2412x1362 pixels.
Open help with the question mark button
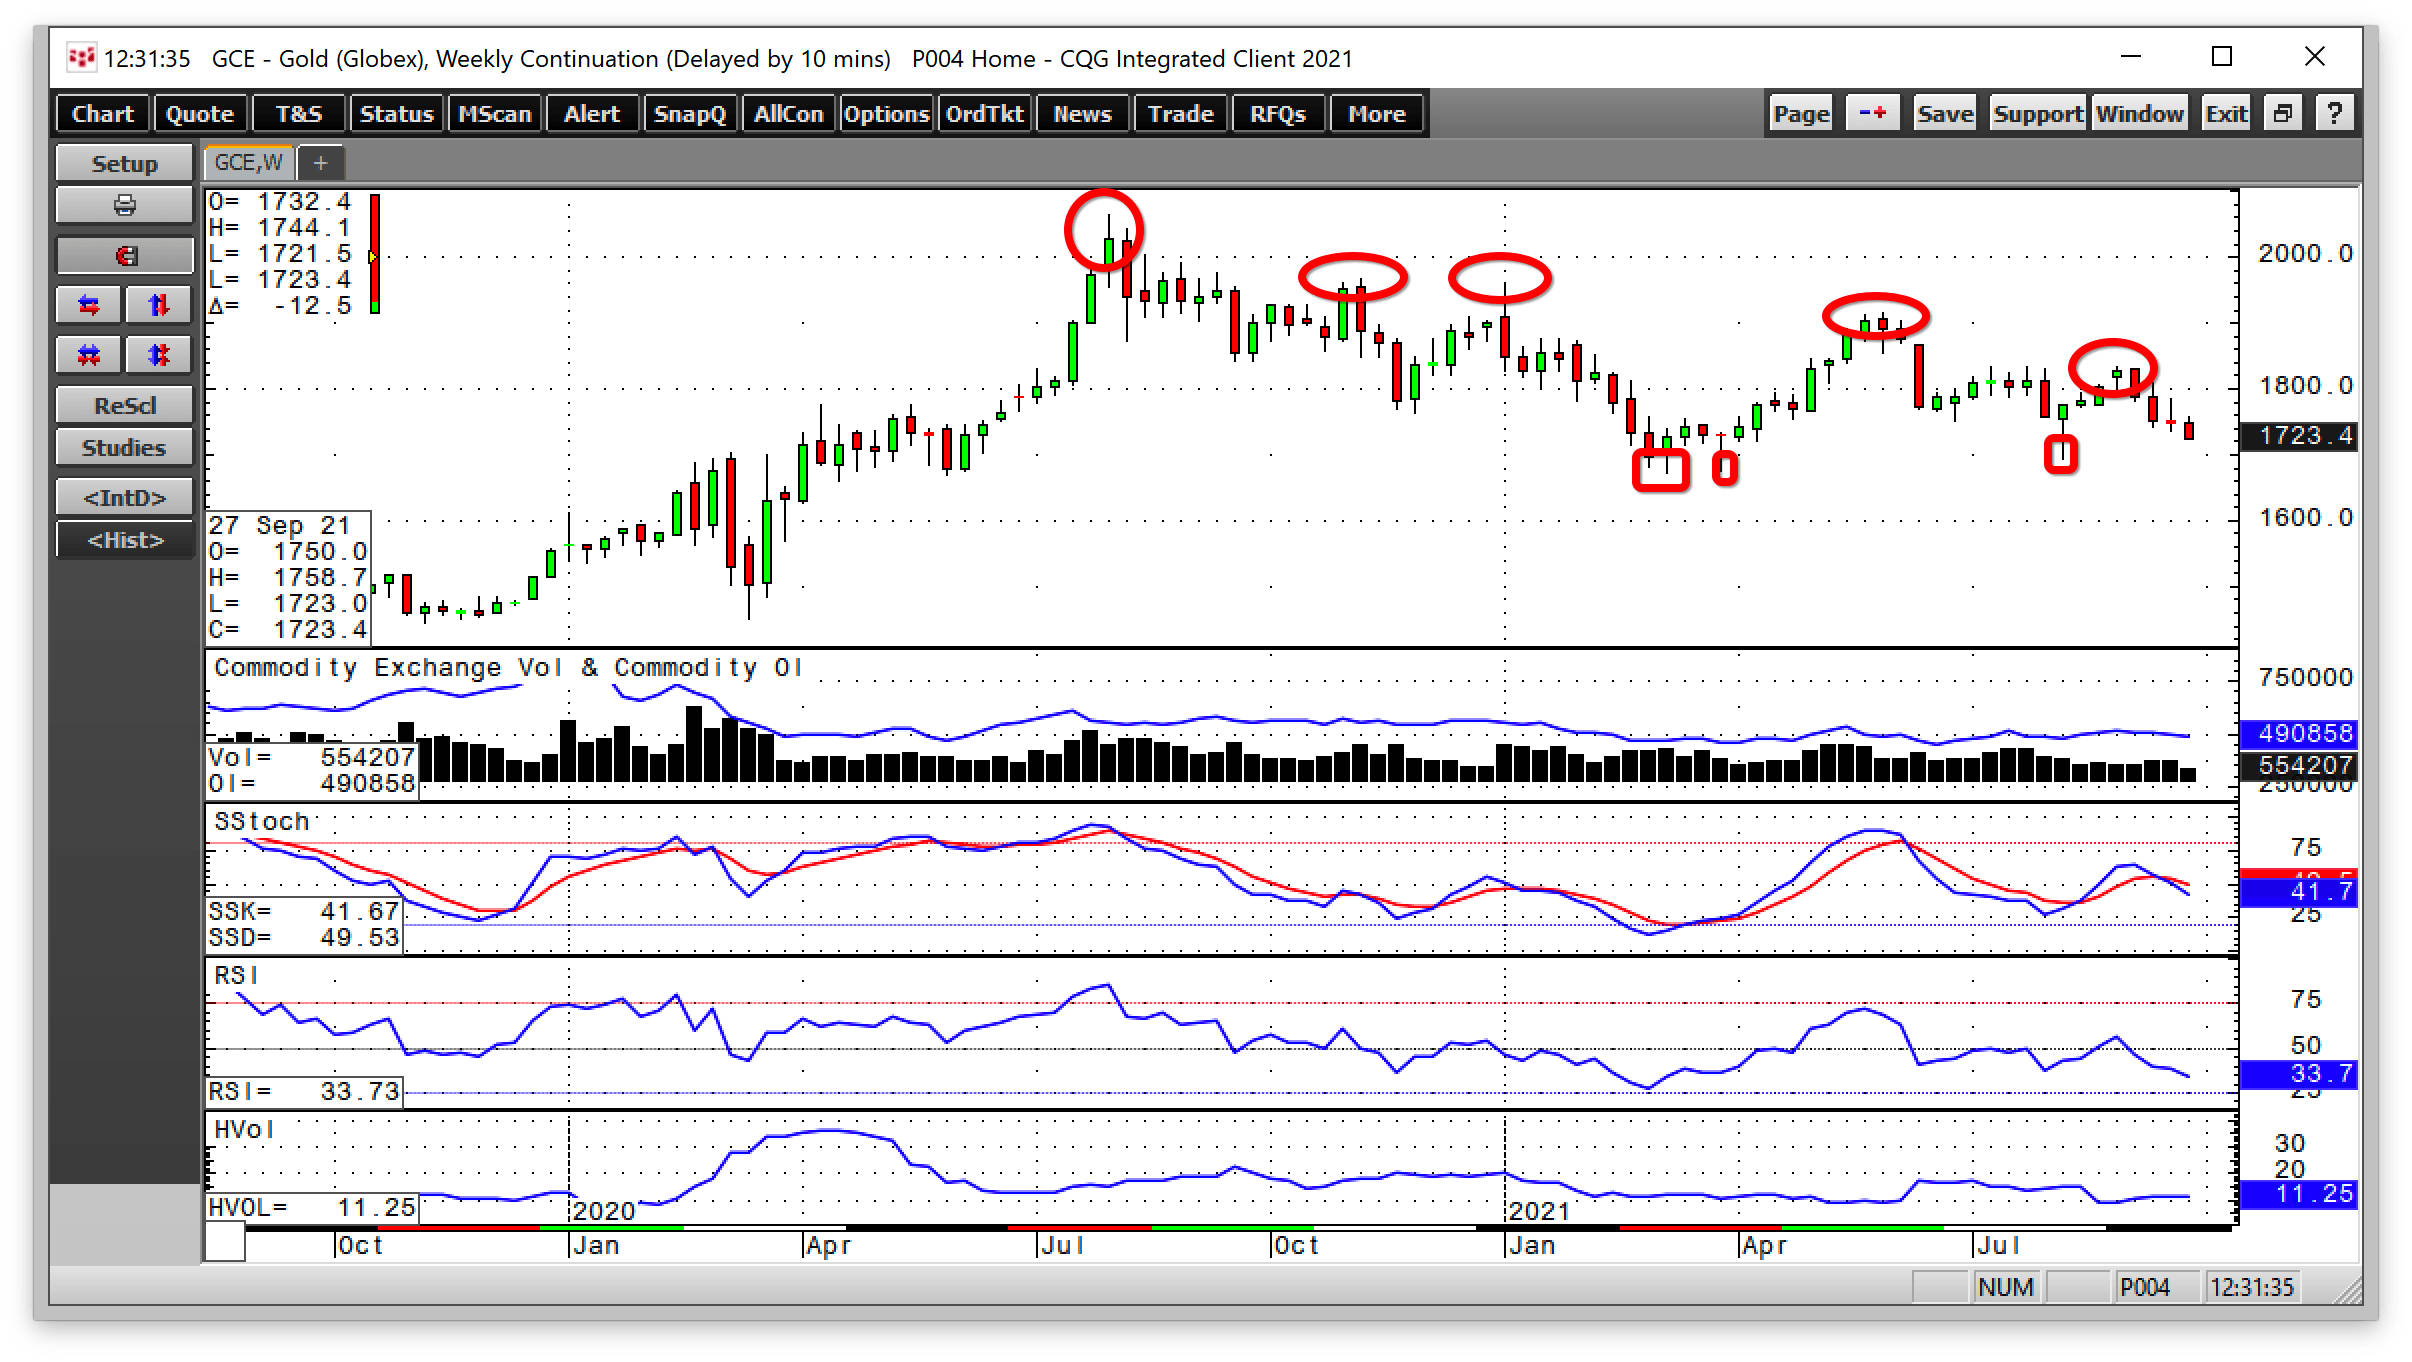(2334, 113)
